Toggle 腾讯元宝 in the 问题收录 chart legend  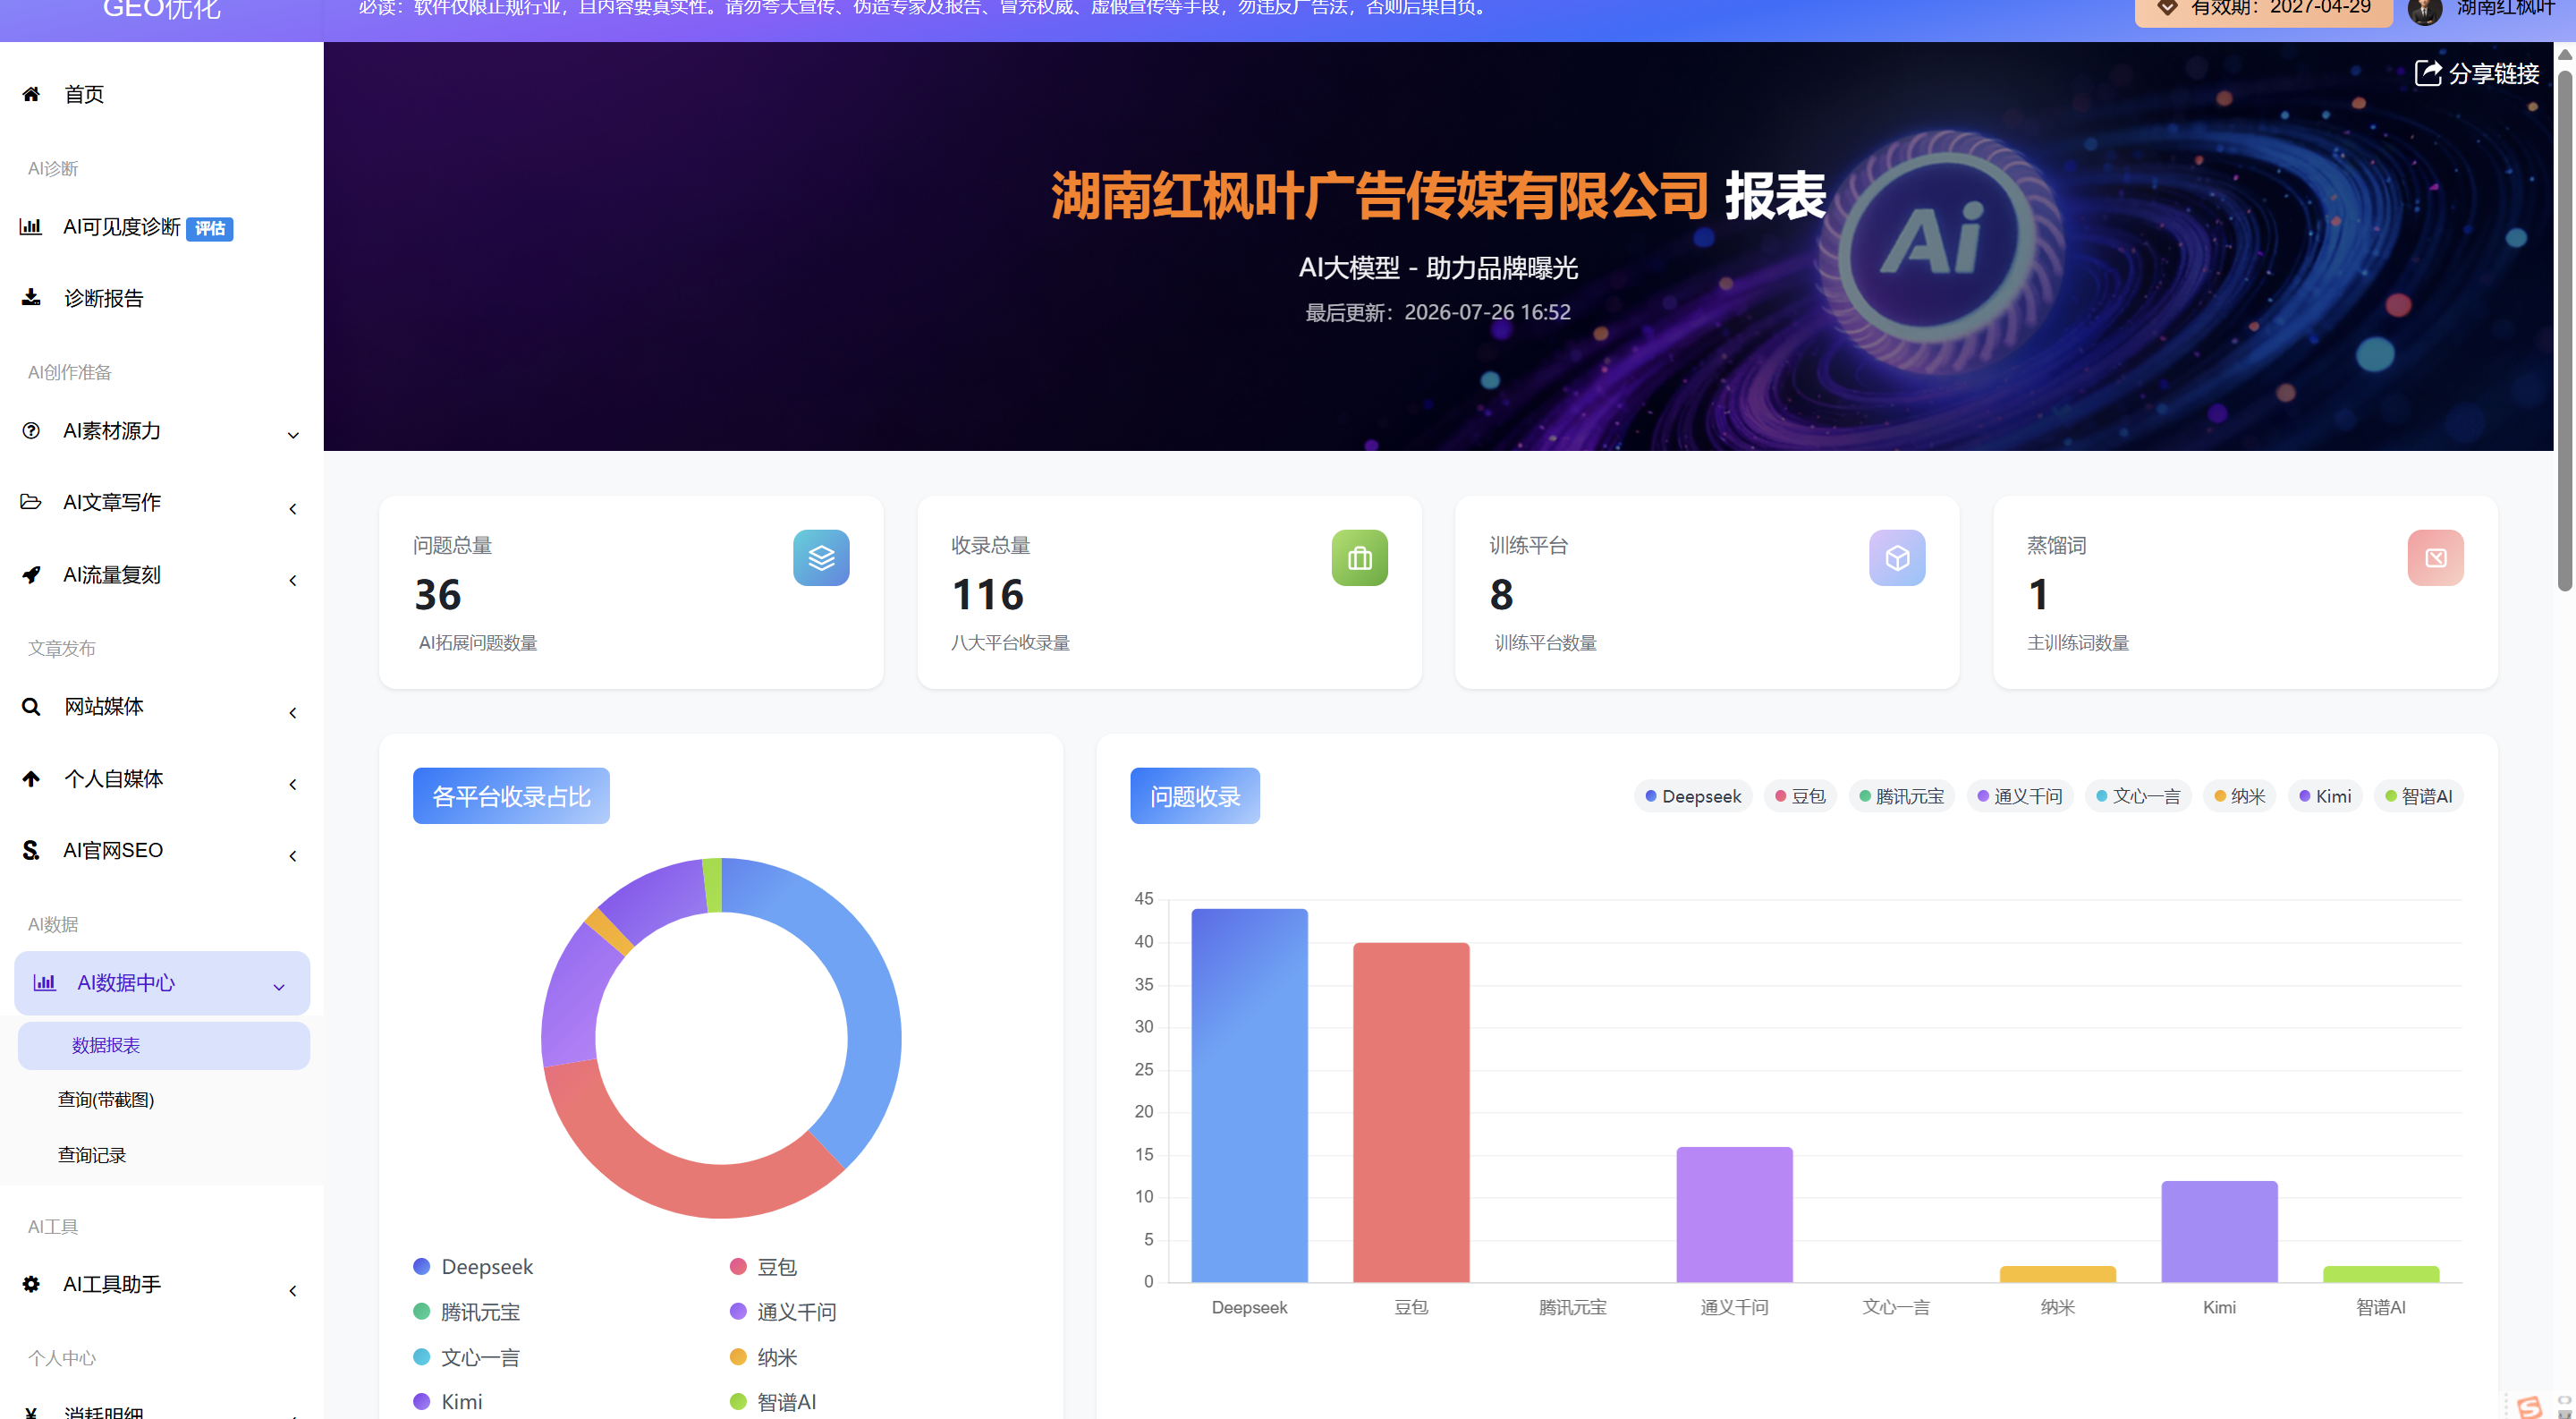pyautogui.click(x=1901, y=796)
